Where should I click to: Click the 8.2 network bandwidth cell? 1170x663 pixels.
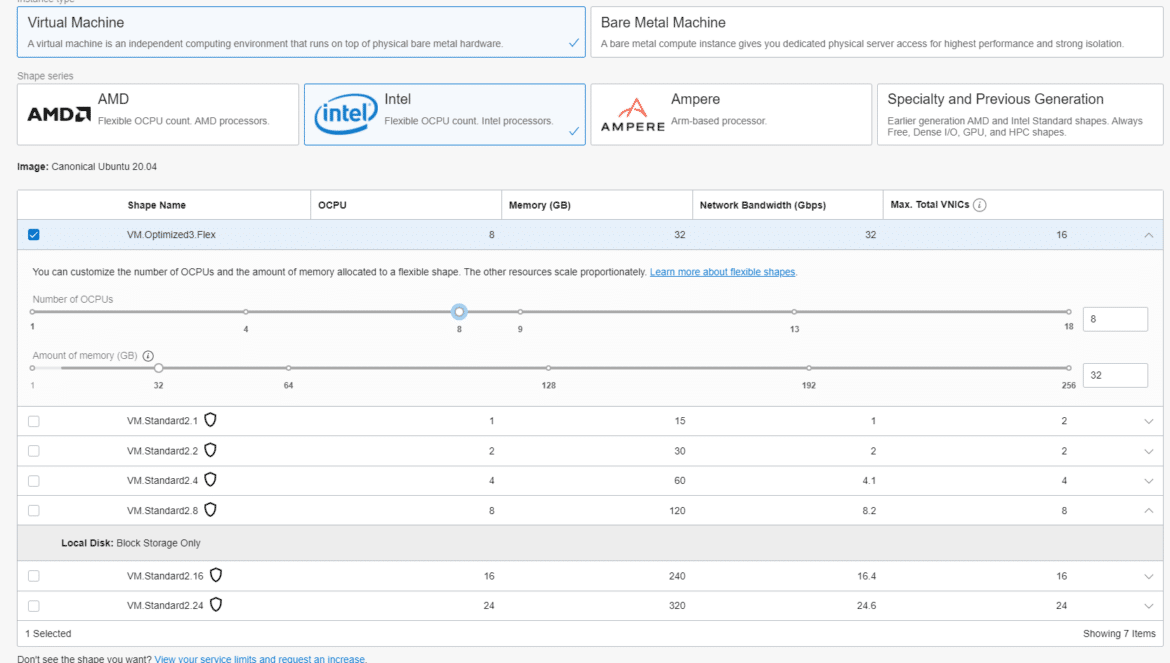(x=869, y=511)
